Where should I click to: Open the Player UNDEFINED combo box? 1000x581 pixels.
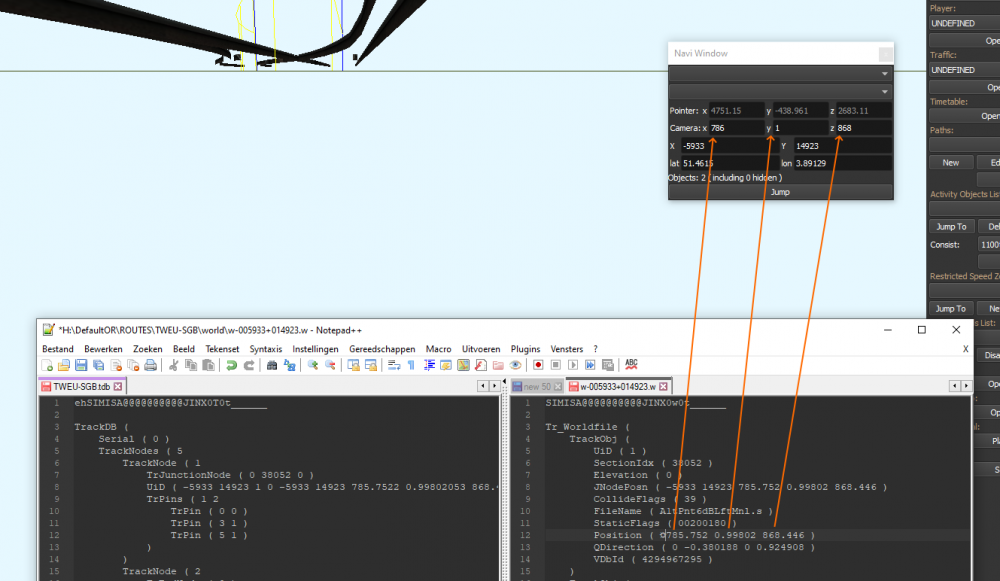click(x=964, y=23)
